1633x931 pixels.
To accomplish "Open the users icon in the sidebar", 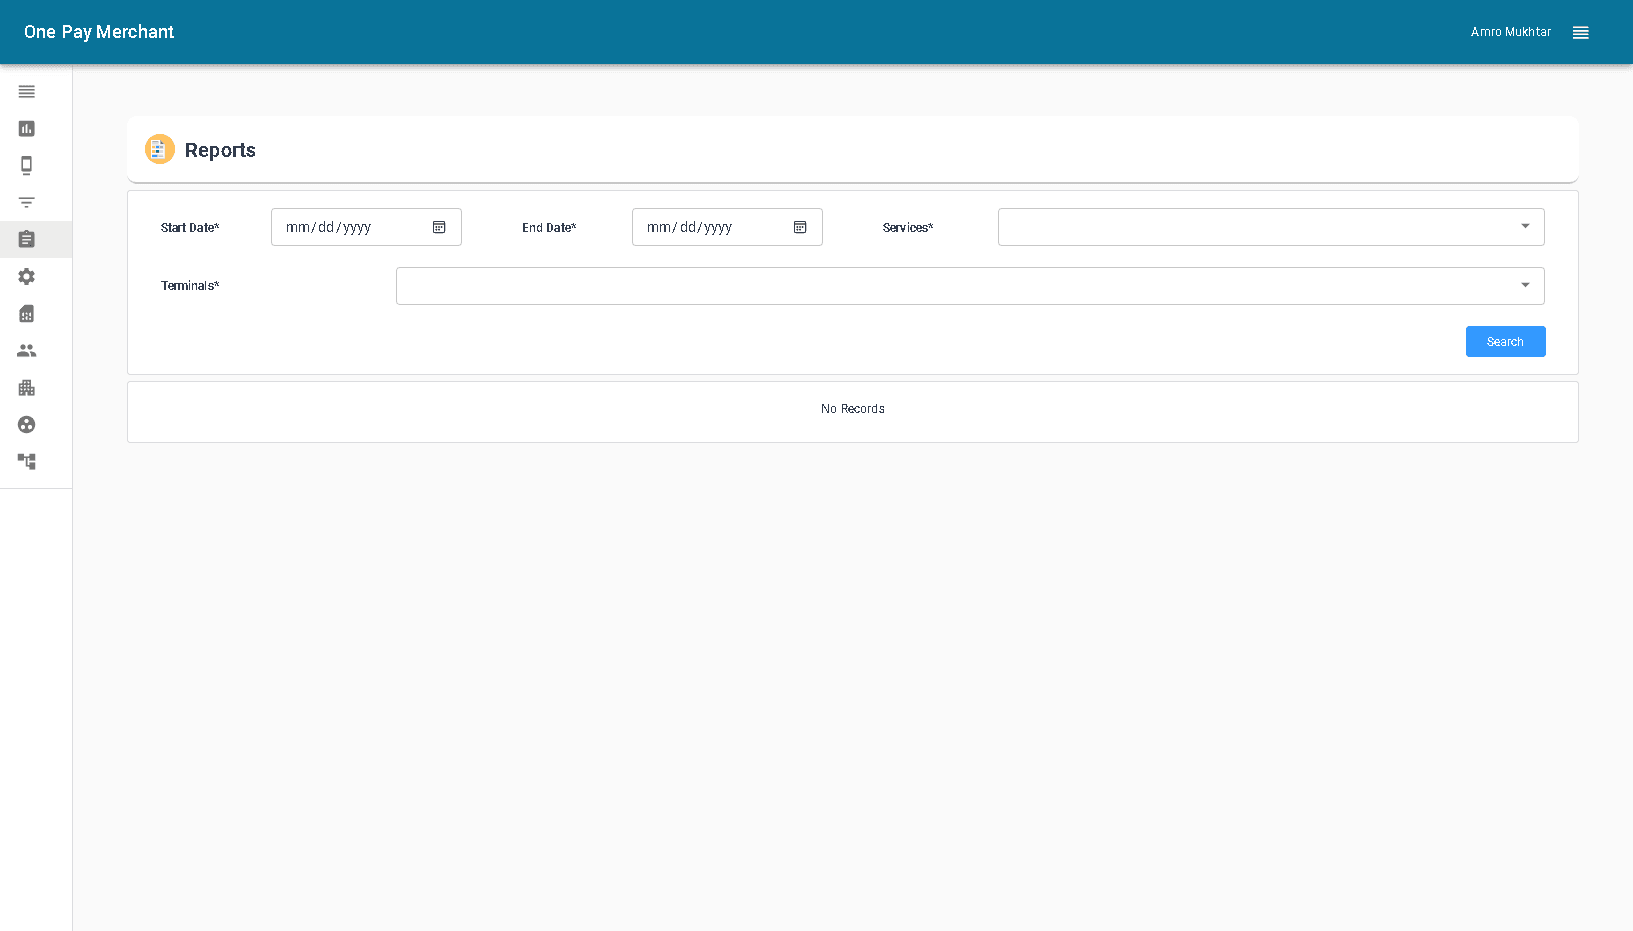I will [x=26, y=350].
